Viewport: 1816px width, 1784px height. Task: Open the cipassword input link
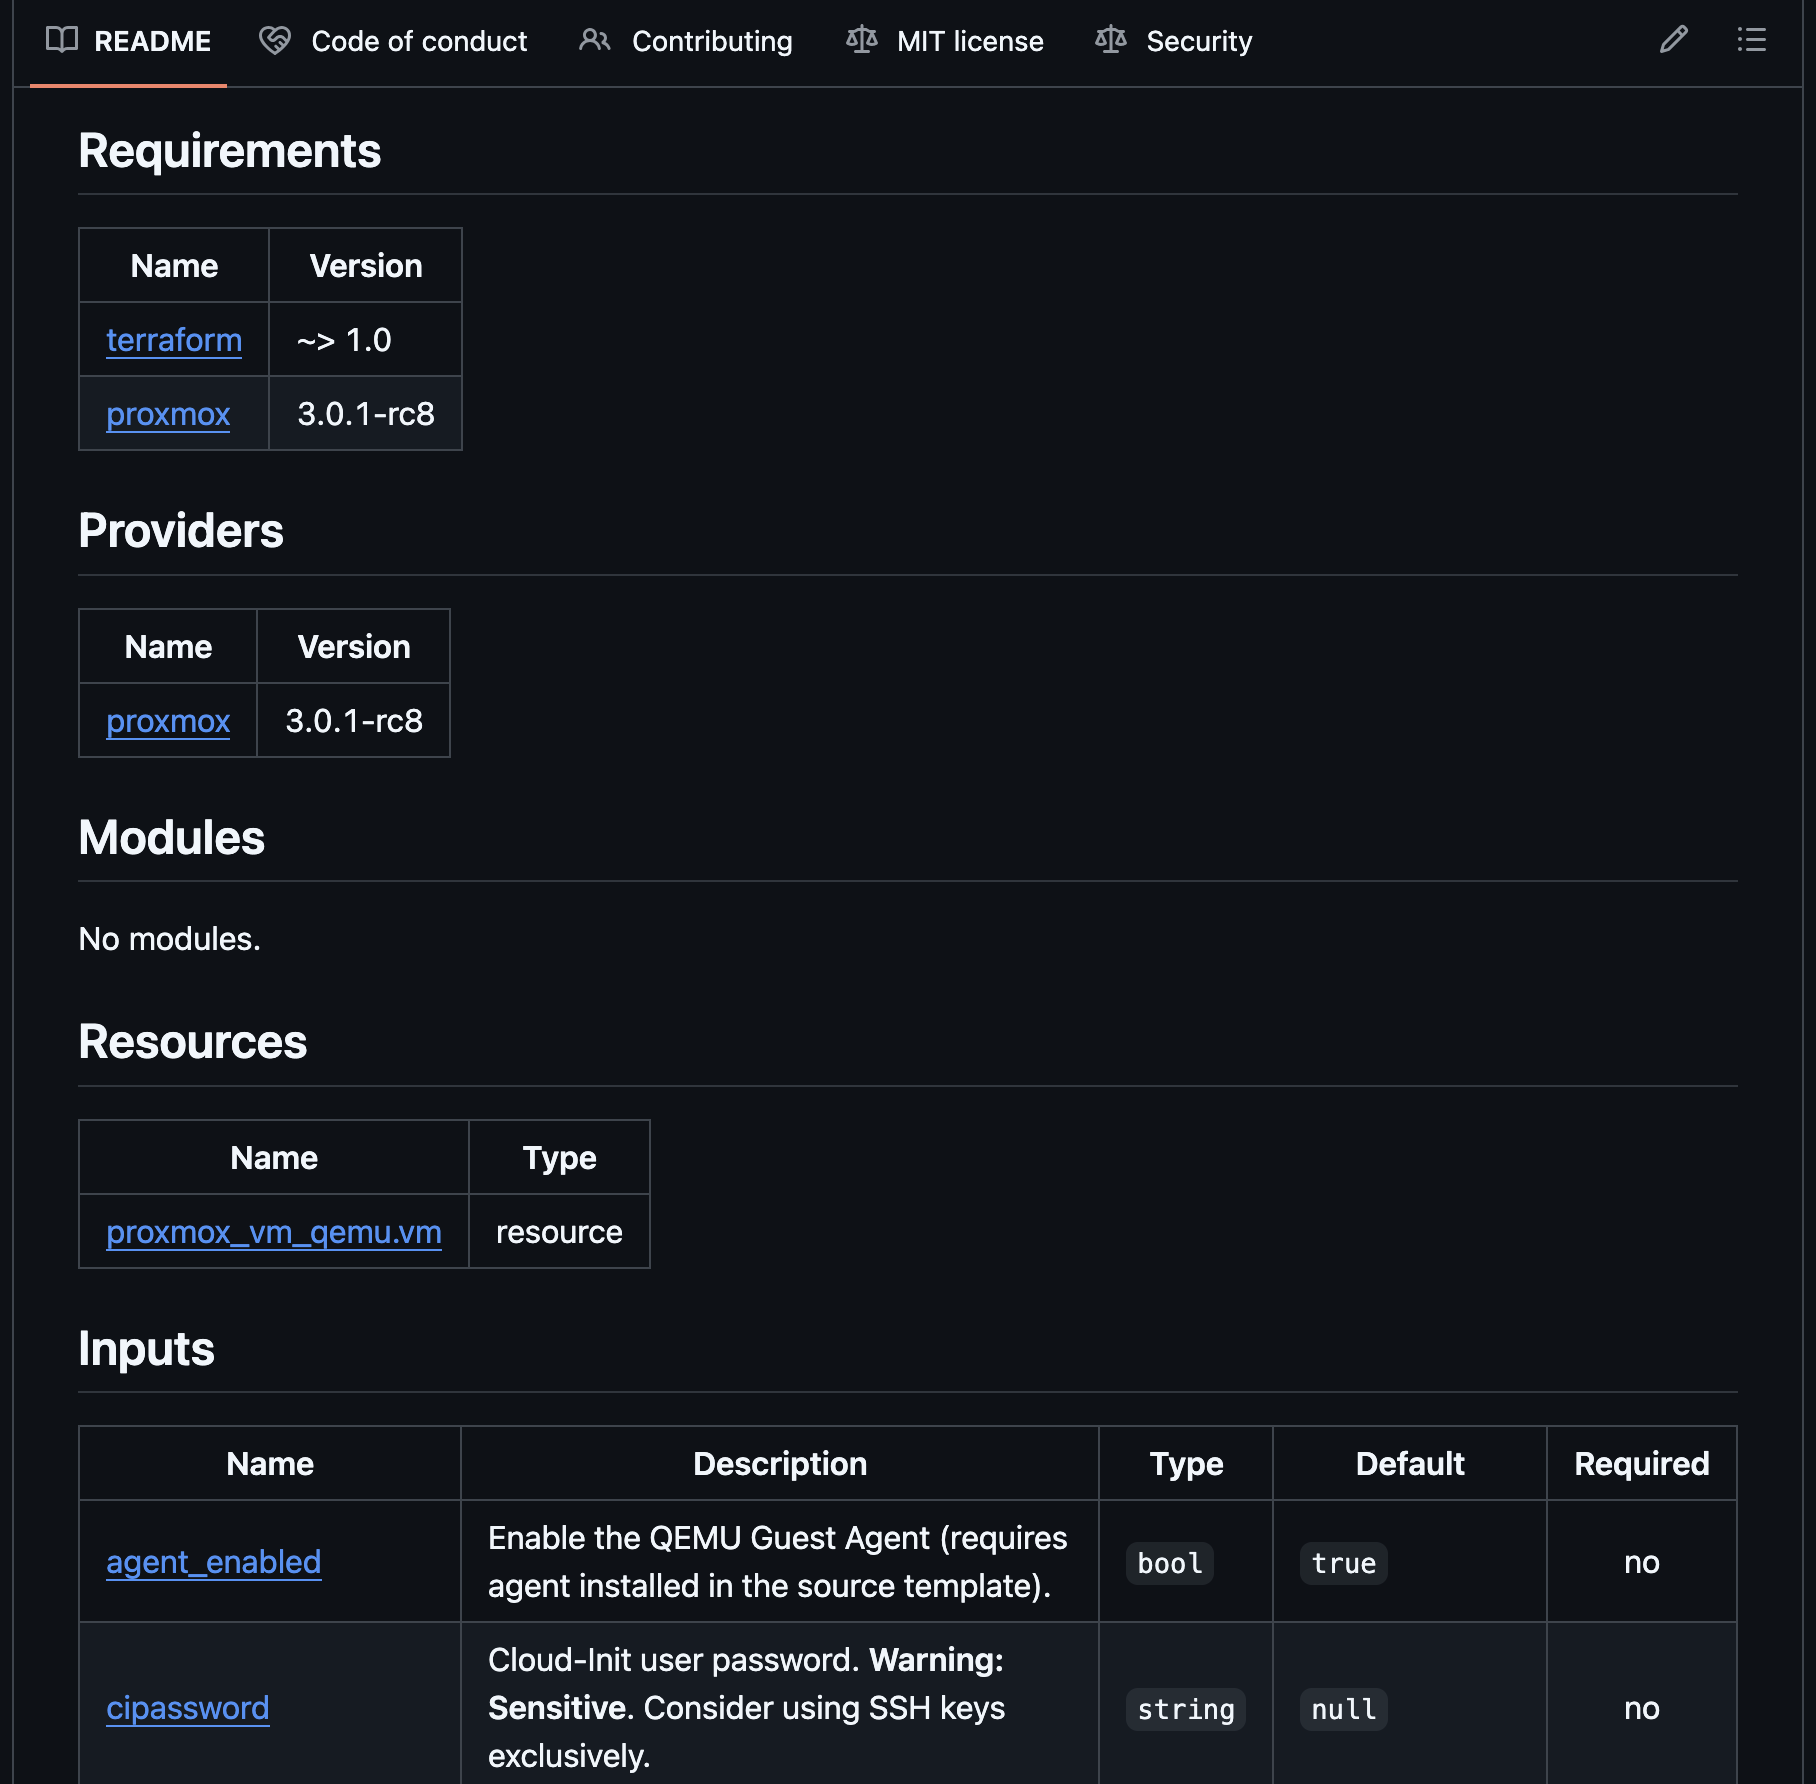pyautogui.click(x=188, y=1708)
